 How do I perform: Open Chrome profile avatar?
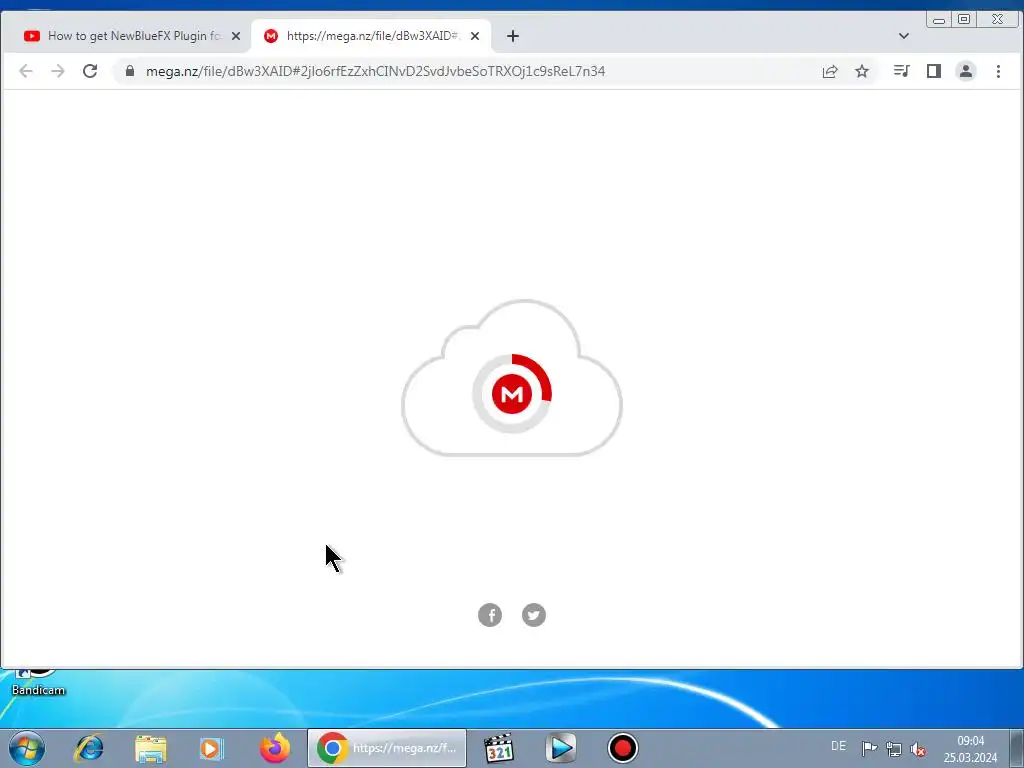(966, 71)
